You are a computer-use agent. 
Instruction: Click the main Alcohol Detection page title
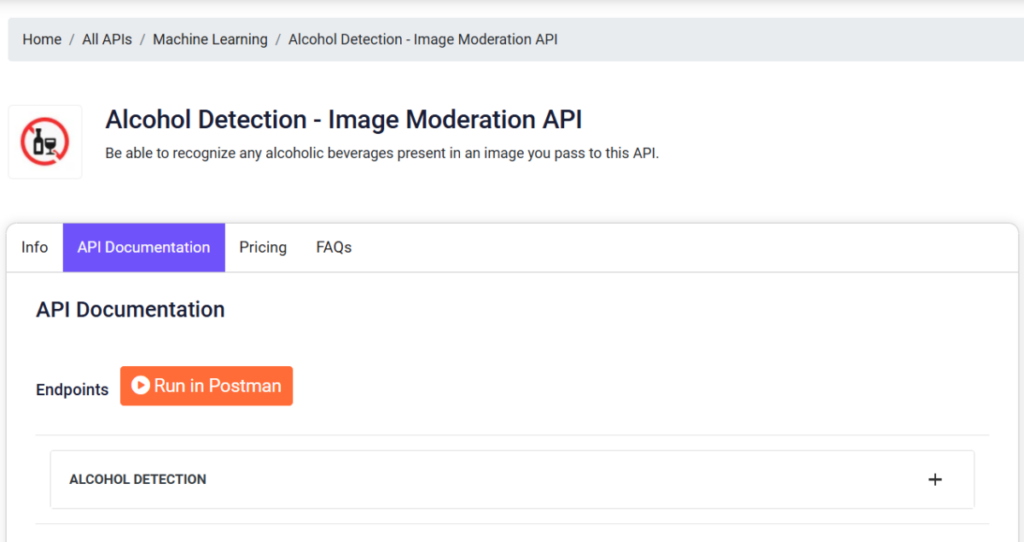tap(344, 120)
